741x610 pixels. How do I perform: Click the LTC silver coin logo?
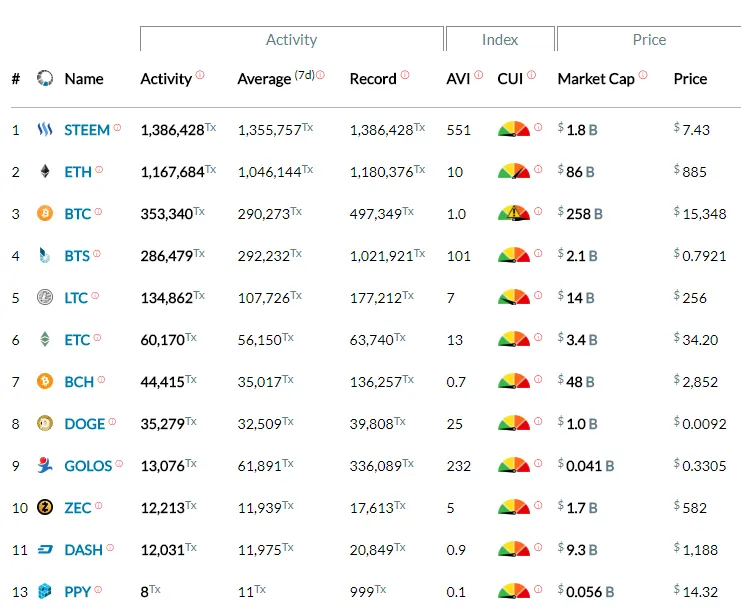45,297
